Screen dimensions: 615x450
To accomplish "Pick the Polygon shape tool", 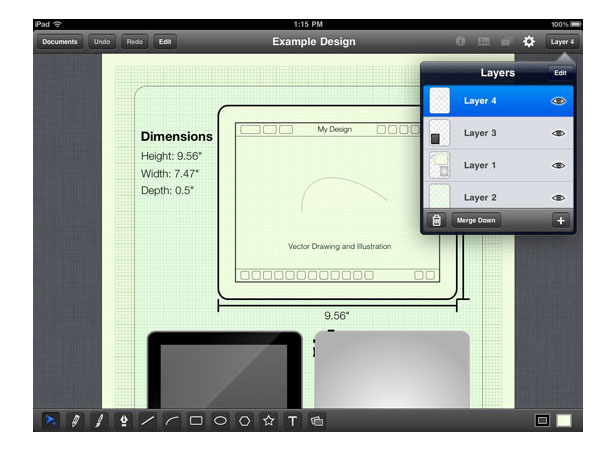I will click(x=244, y=421).
